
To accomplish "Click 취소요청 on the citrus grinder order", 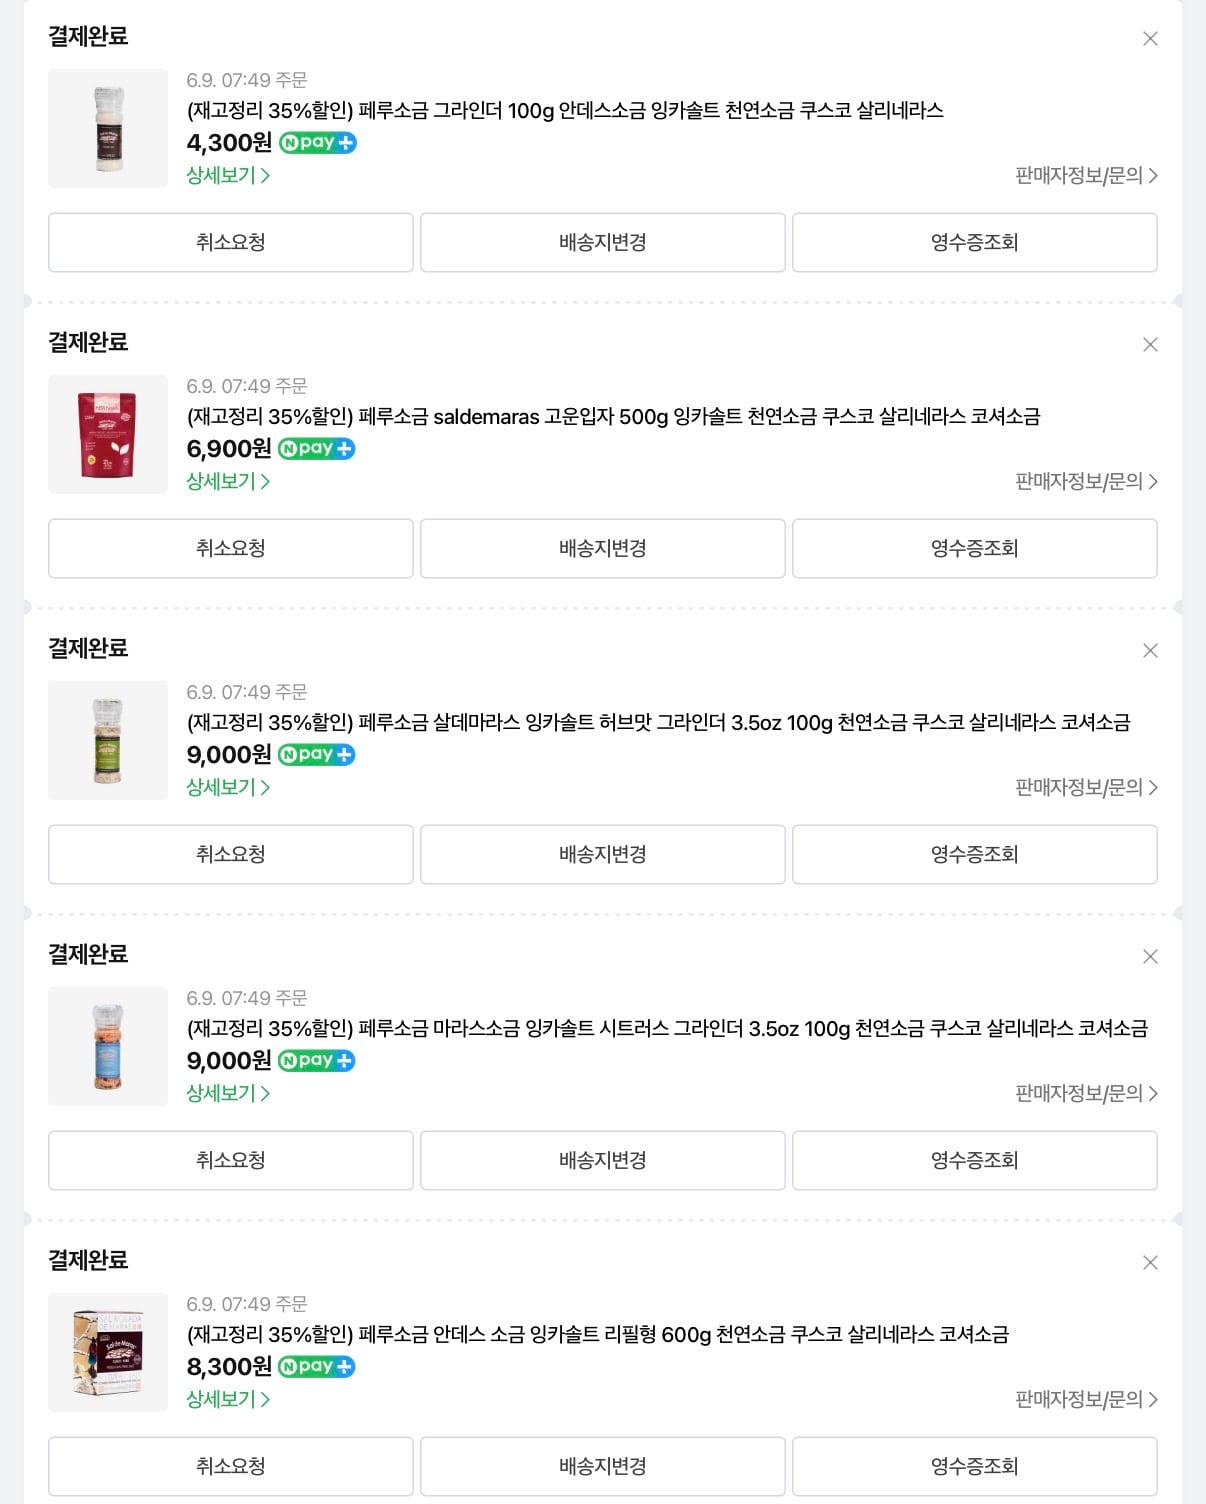I will coord(231,1160).
